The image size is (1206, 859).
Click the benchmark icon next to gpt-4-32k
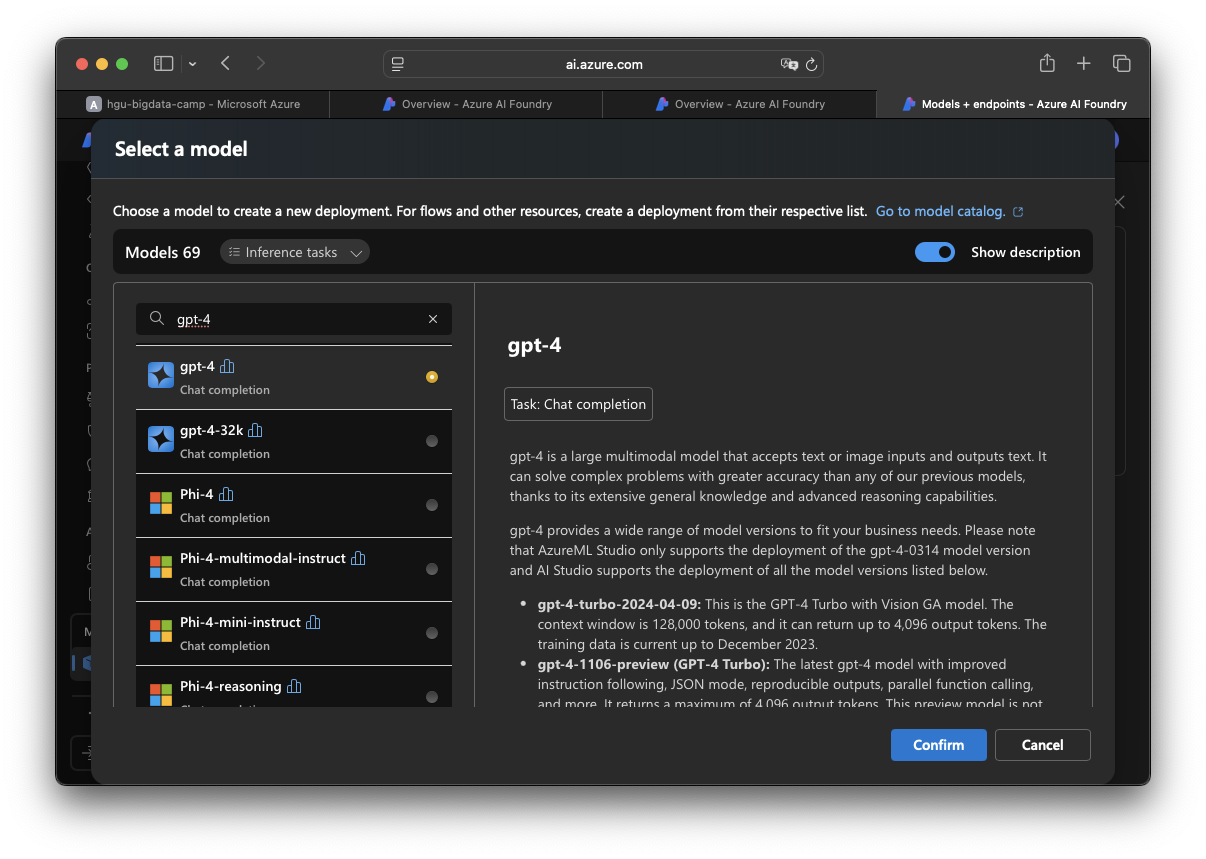255,430
